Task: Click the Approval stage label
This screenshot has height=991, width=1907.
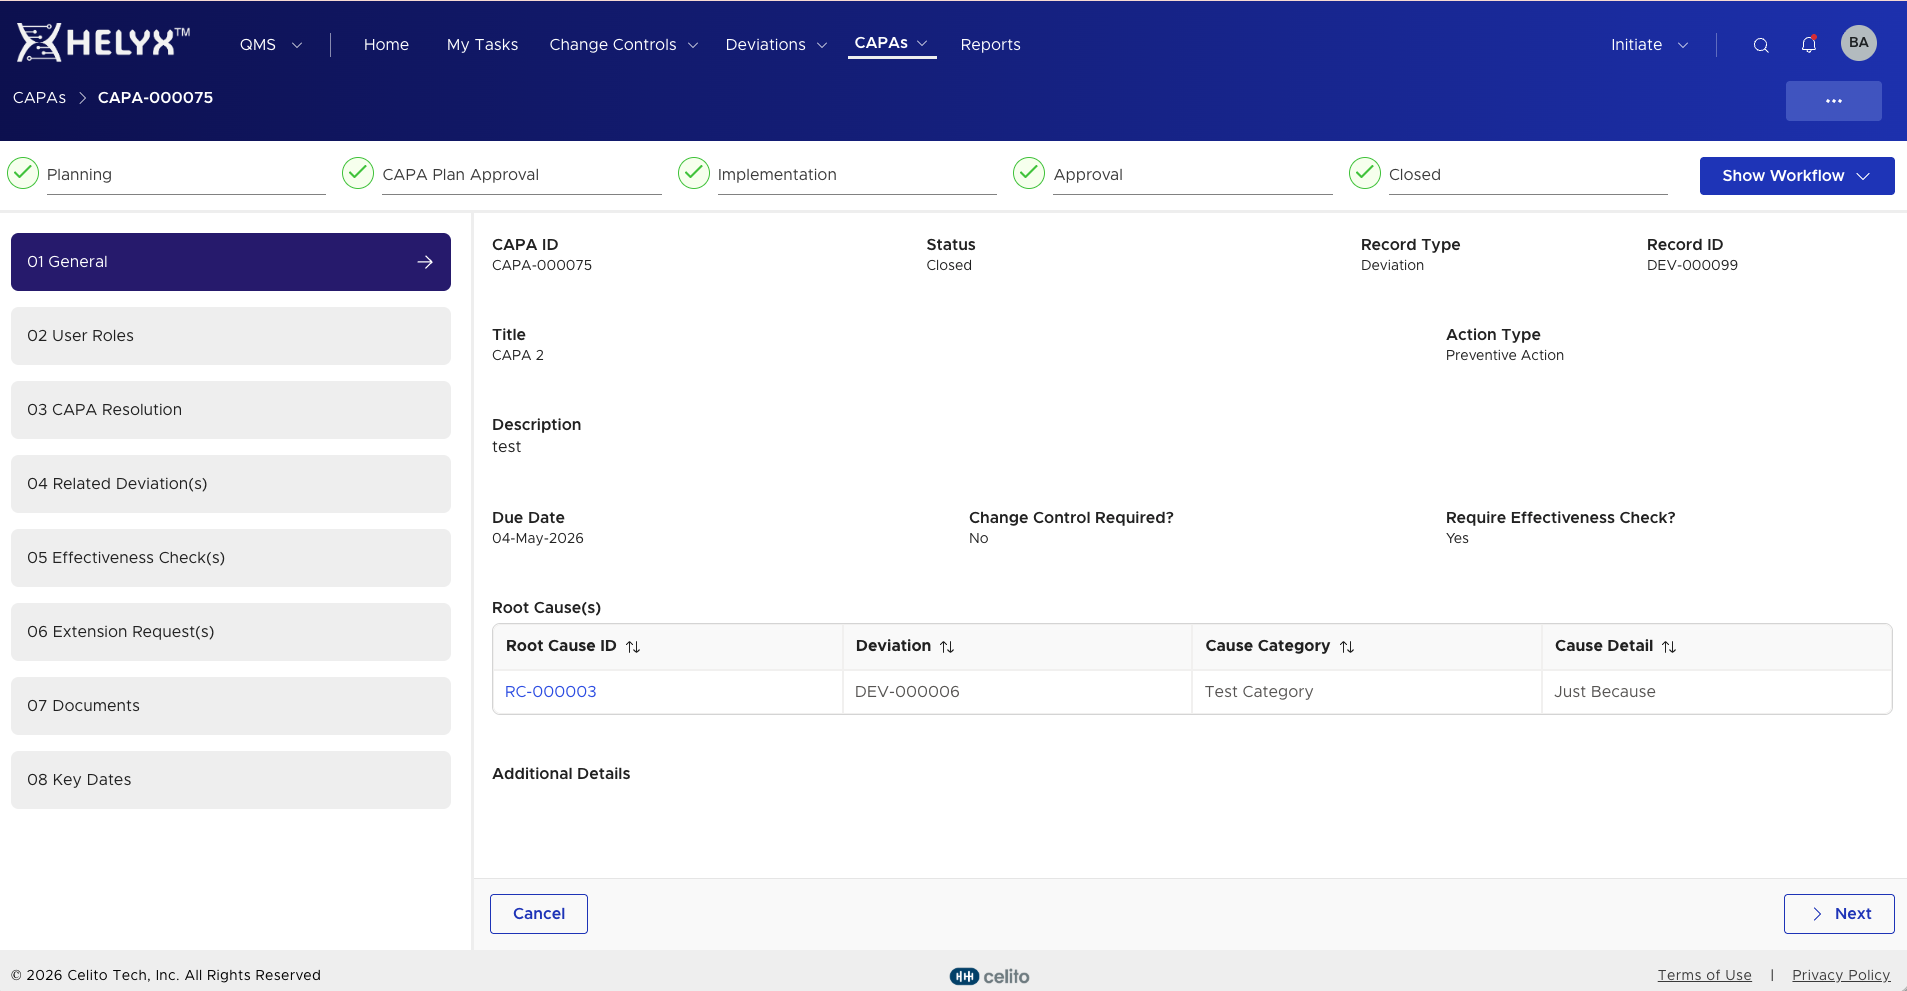Action: point(1088,174)
